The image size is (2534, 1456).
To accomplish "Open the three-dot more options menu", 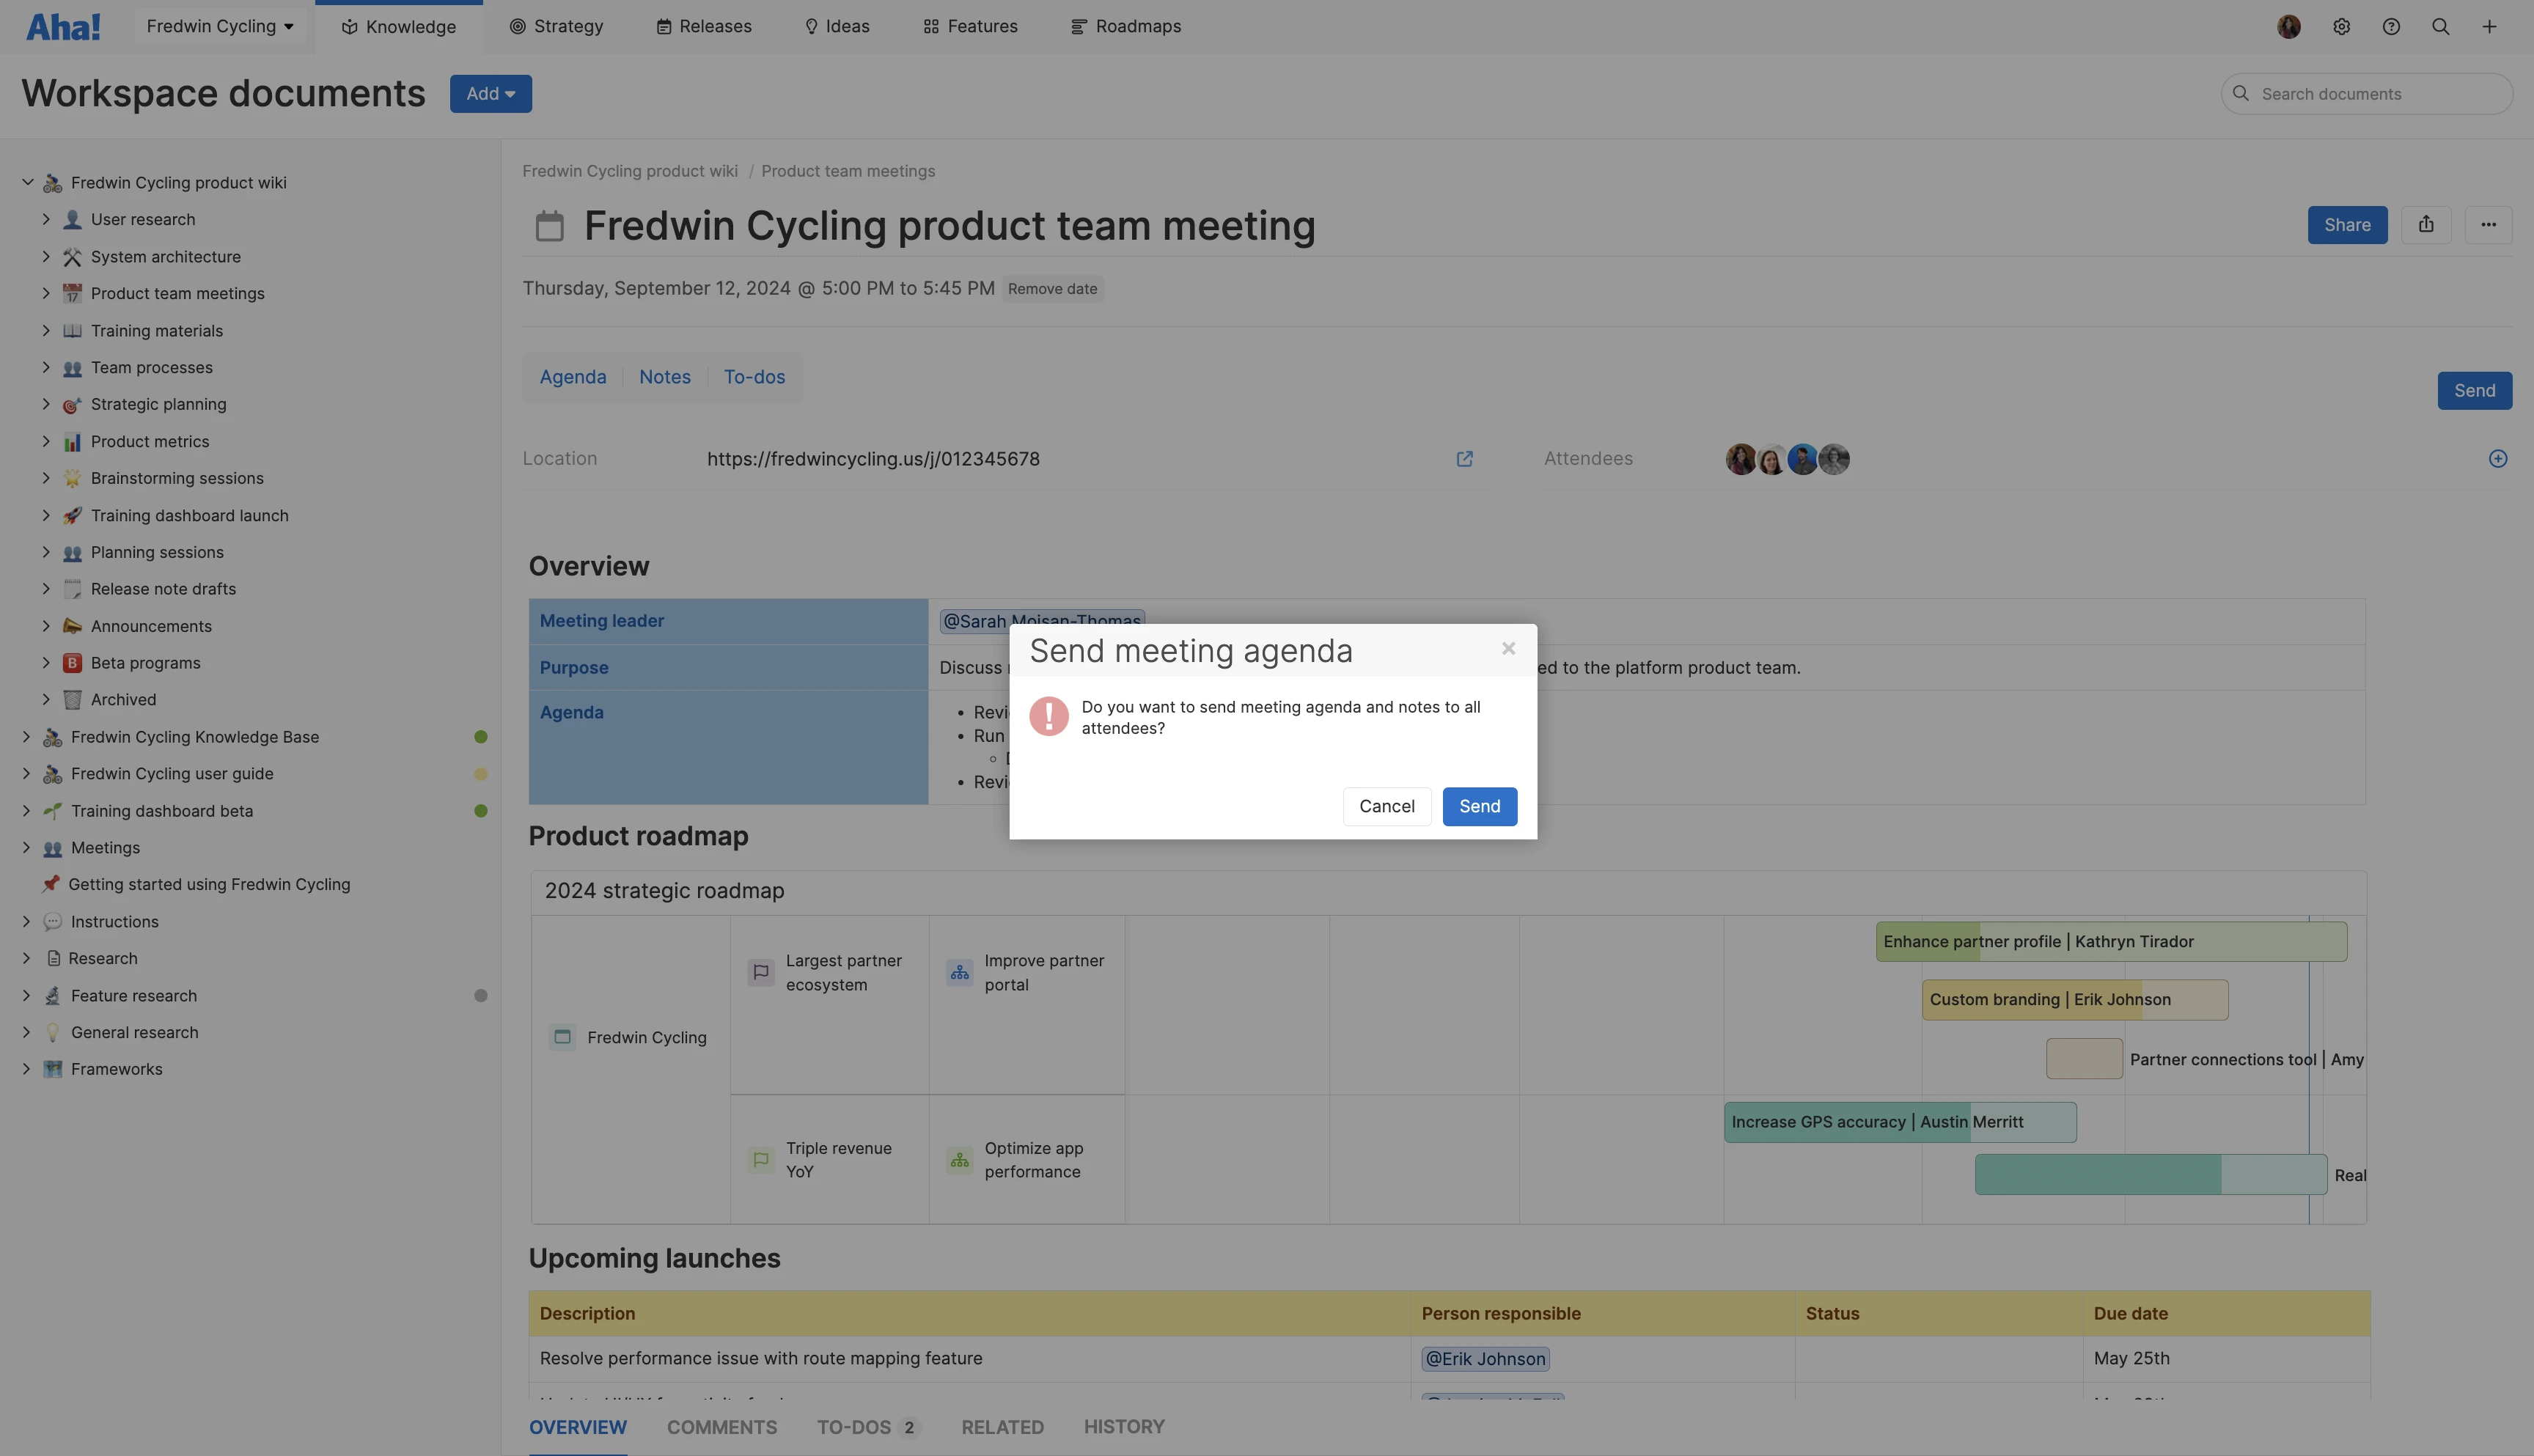I will [x=2488, y=225].
